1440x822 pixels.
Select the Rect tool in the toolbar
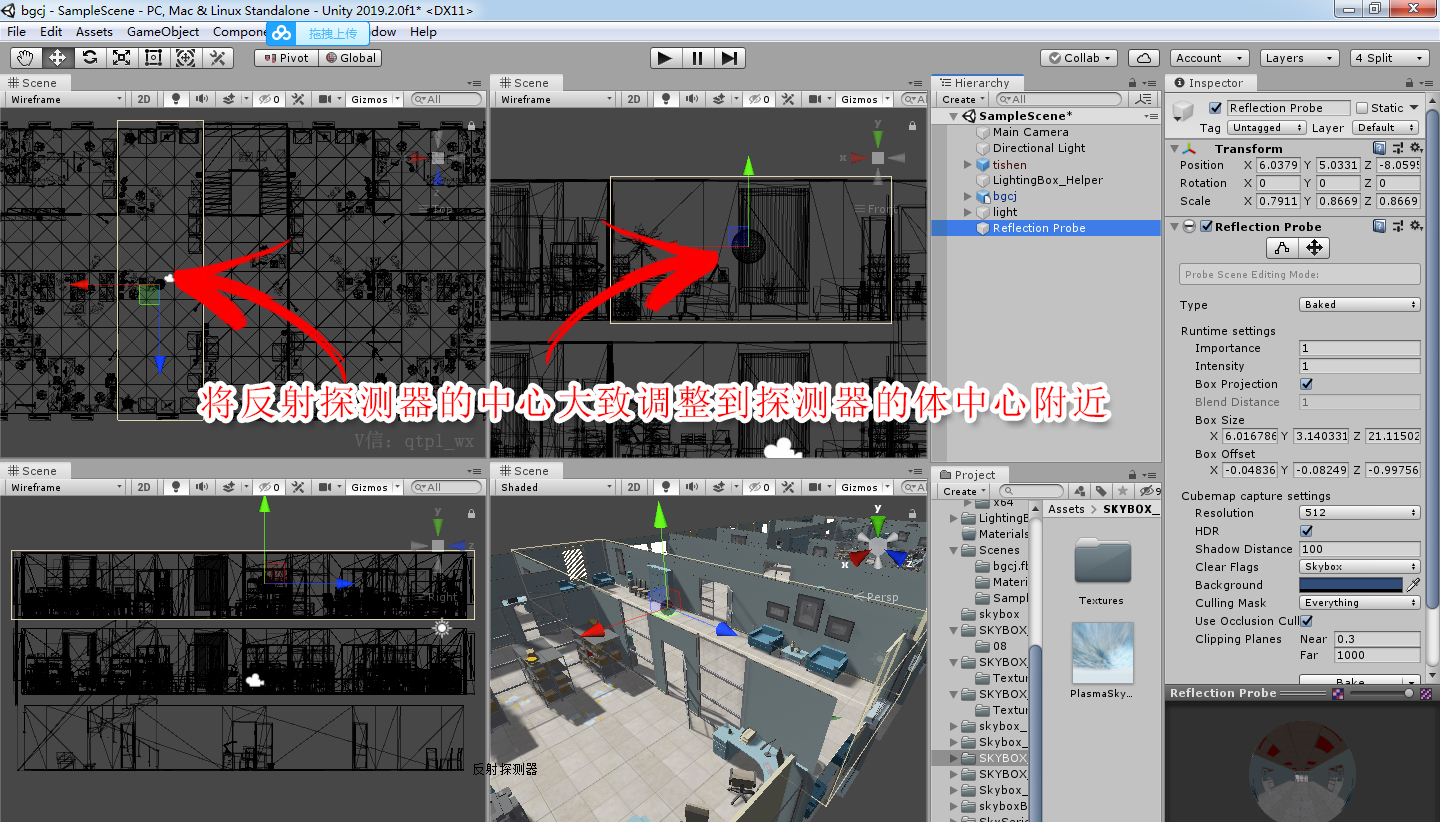[153, 58]
